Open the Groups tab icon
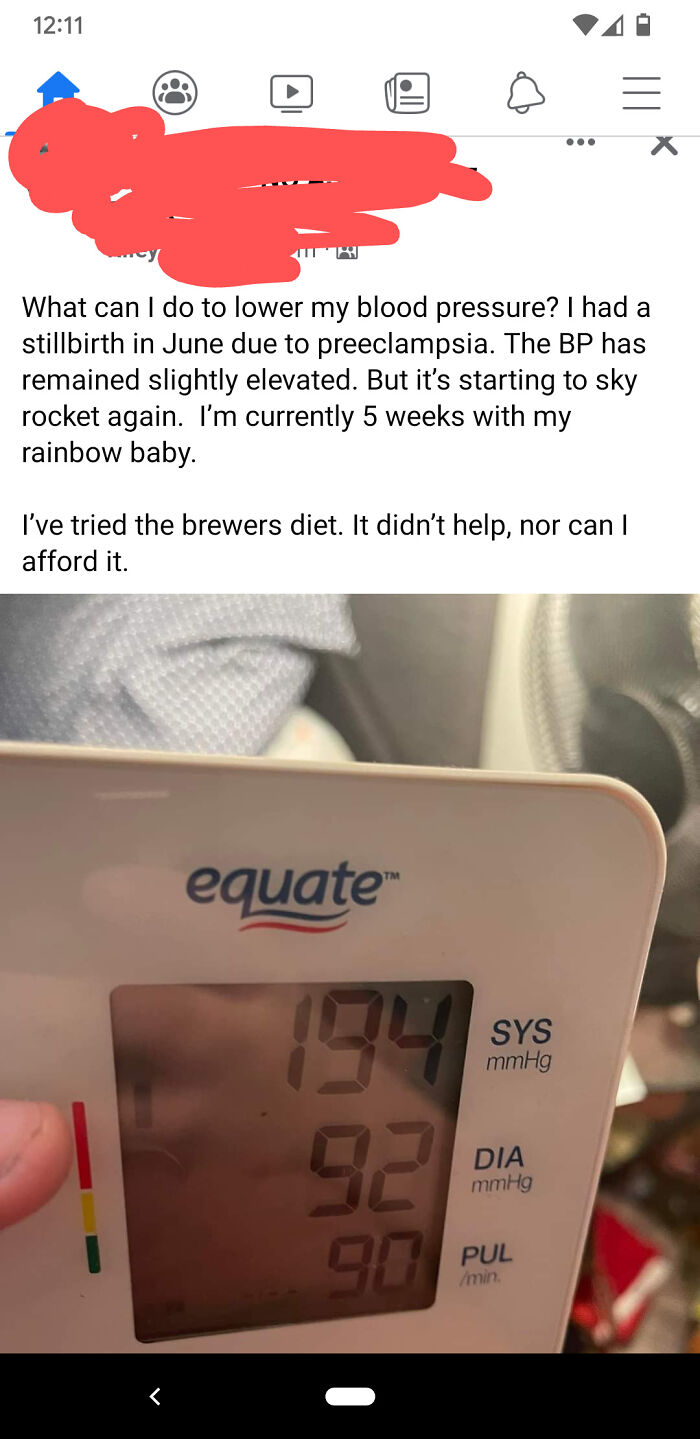Viewport: 700px width, 1439px height. (175, 93)
